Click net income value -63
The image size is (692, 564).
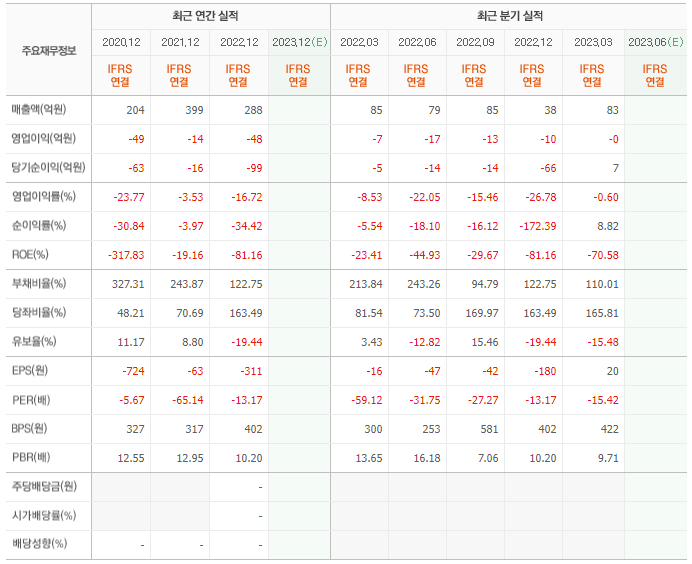136,168
